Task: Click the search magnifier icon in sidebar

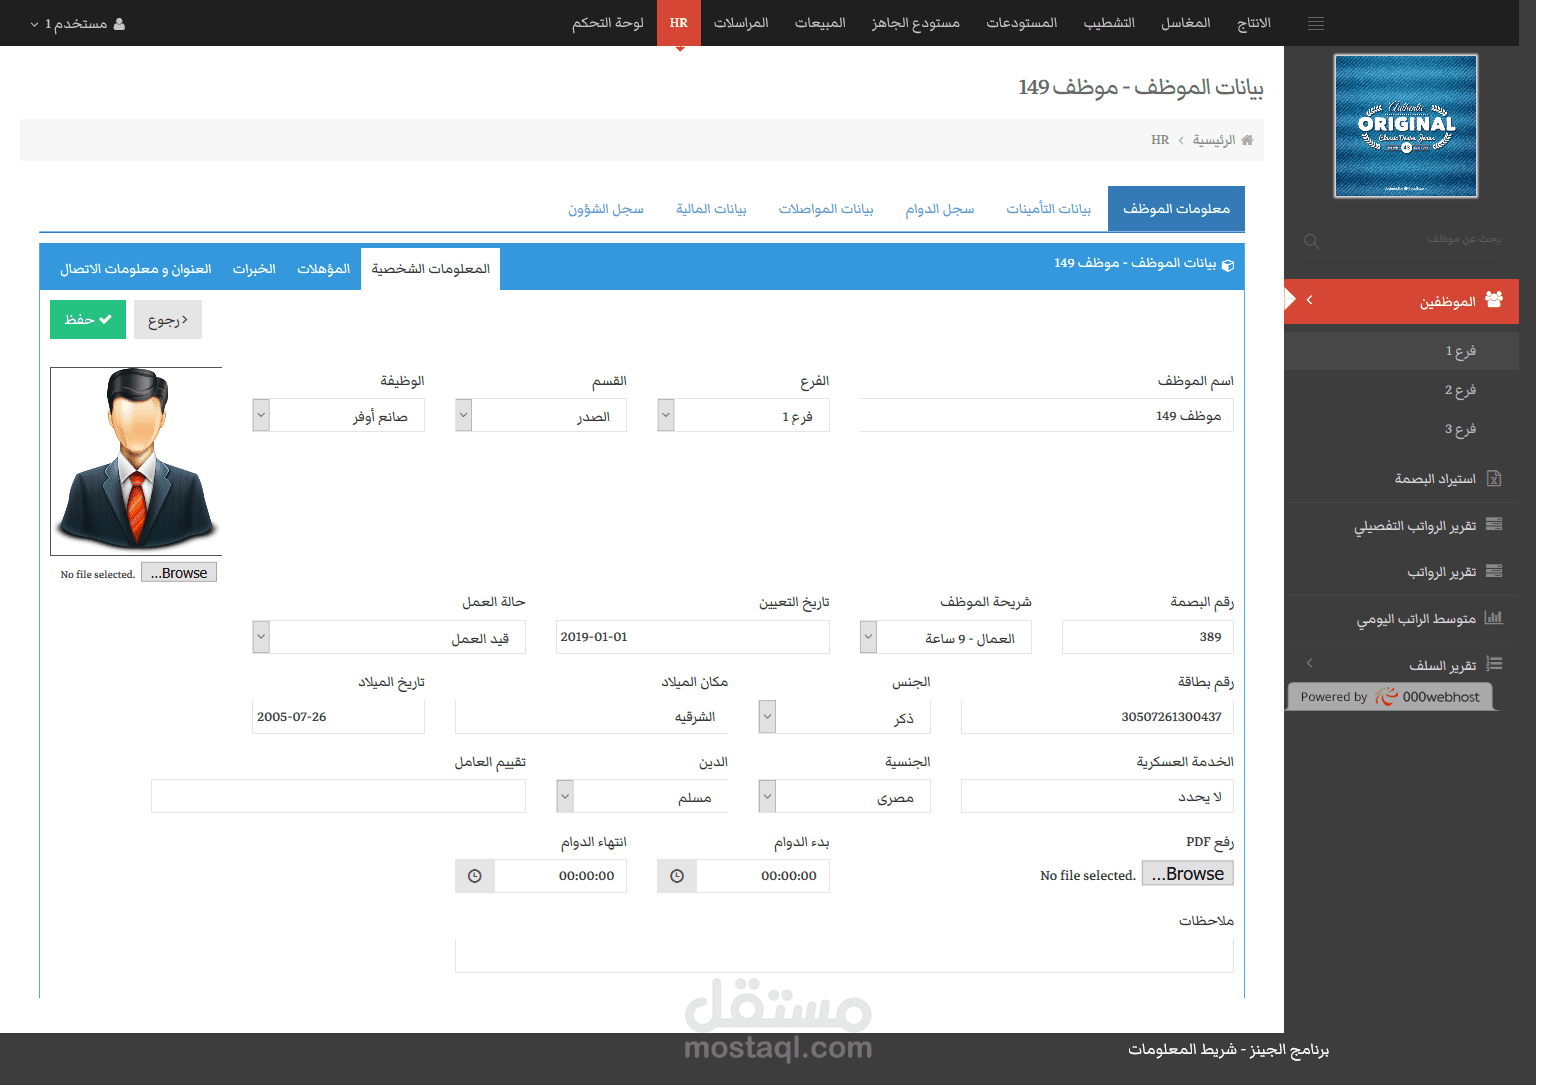Action: pyautogui.click(x=1312, y=241)
